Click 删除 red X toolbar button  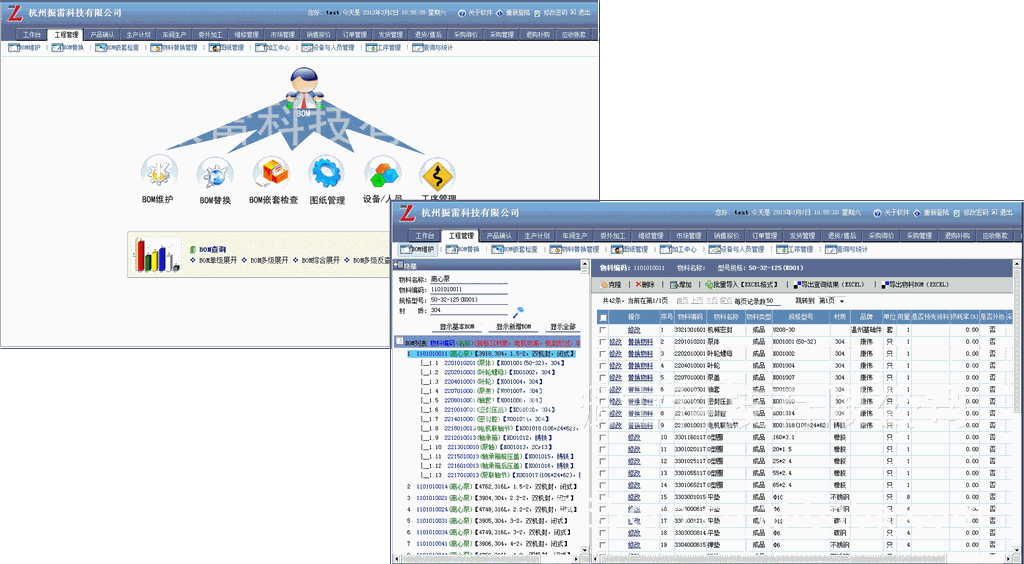coord(645,285)
